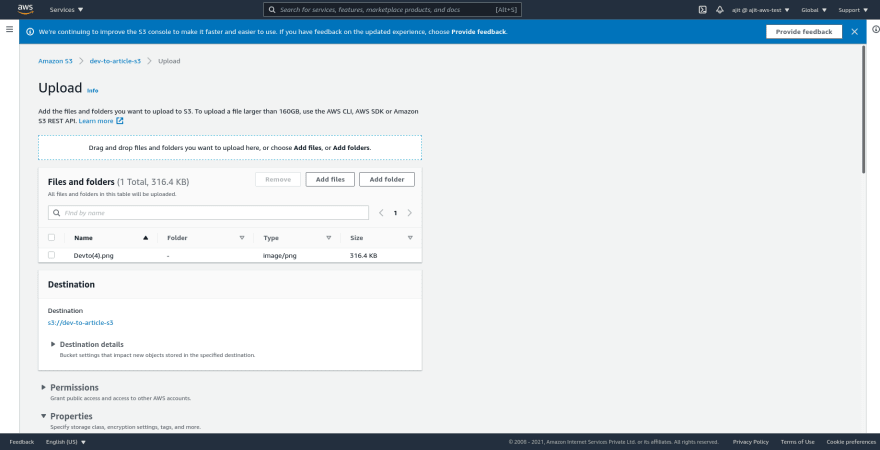Viewport: 880px width, 450px height.
Task: Click the magnifier icon in Find by name
Action: click(x=57, y=213)
